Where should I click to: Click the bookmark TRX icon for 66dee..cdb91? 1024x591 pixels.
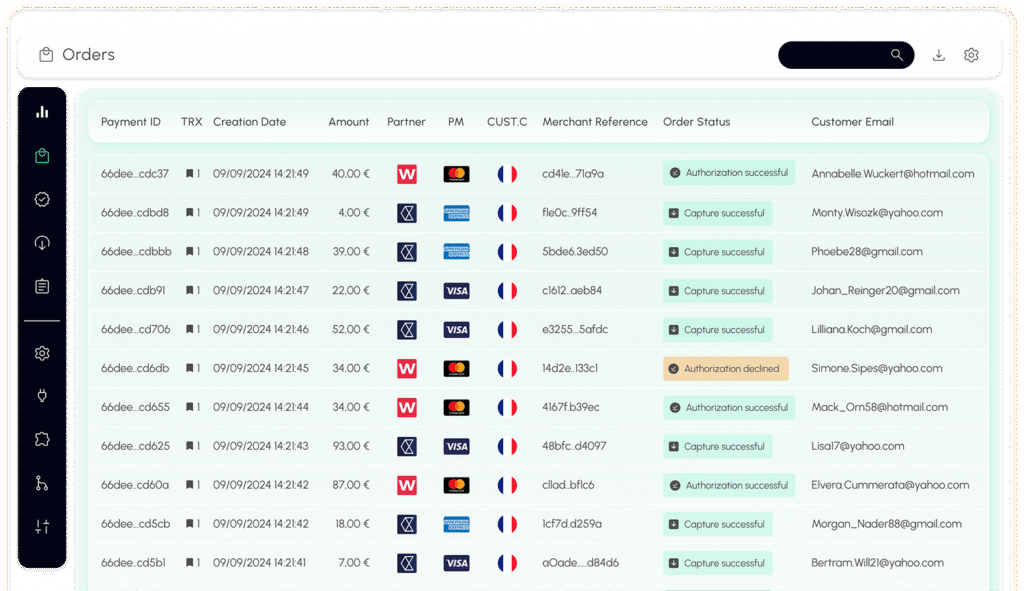coord(190,291)
